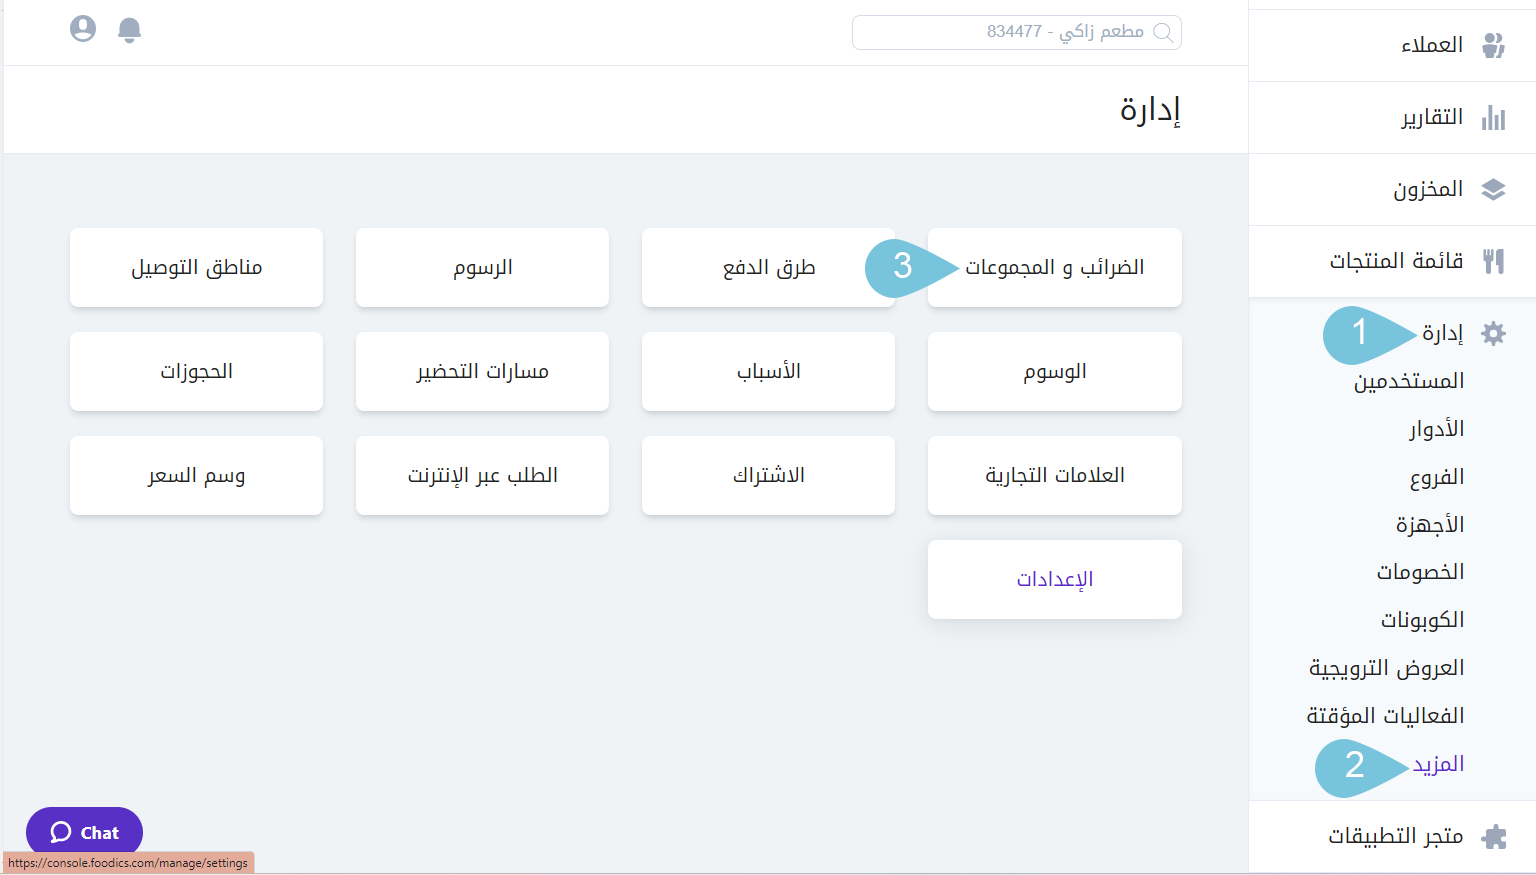Open the notifications bell icon
Viewport: 1536px width, 875px height.
[130, 29]
